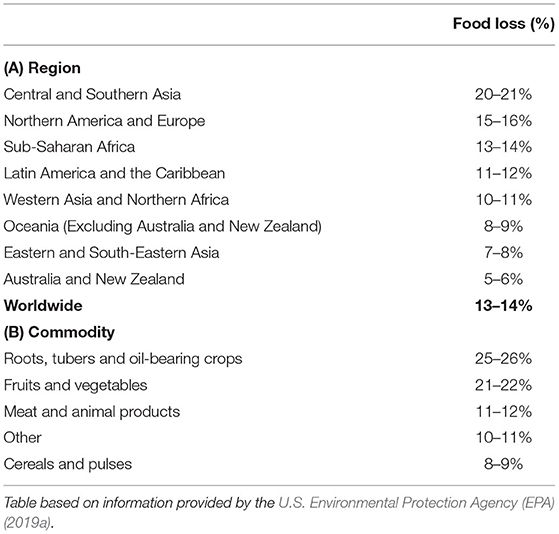Select Roots, tubers and oil-bearing crops label
This screenshot has width=559, height=534.
123,359
